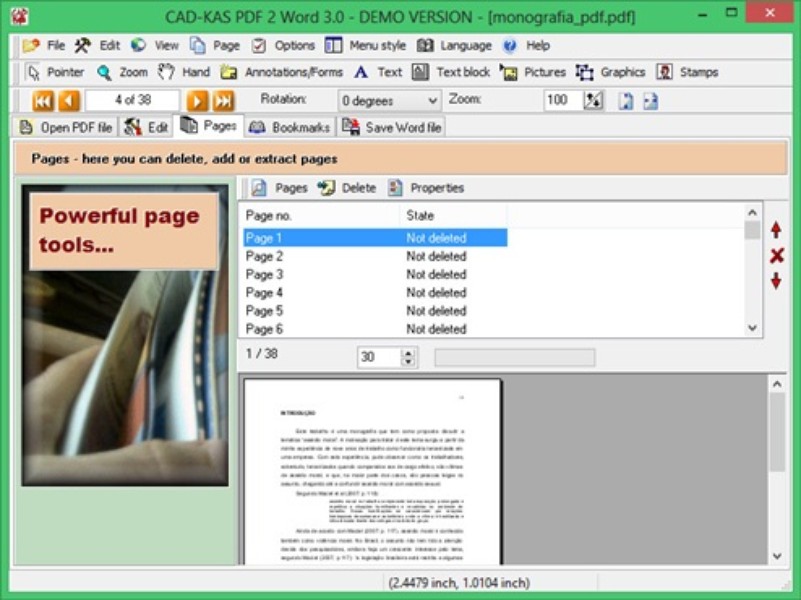Jump to the first page
Image resolution: width=801 pixels, height=600 pixels.
point(41,99)
